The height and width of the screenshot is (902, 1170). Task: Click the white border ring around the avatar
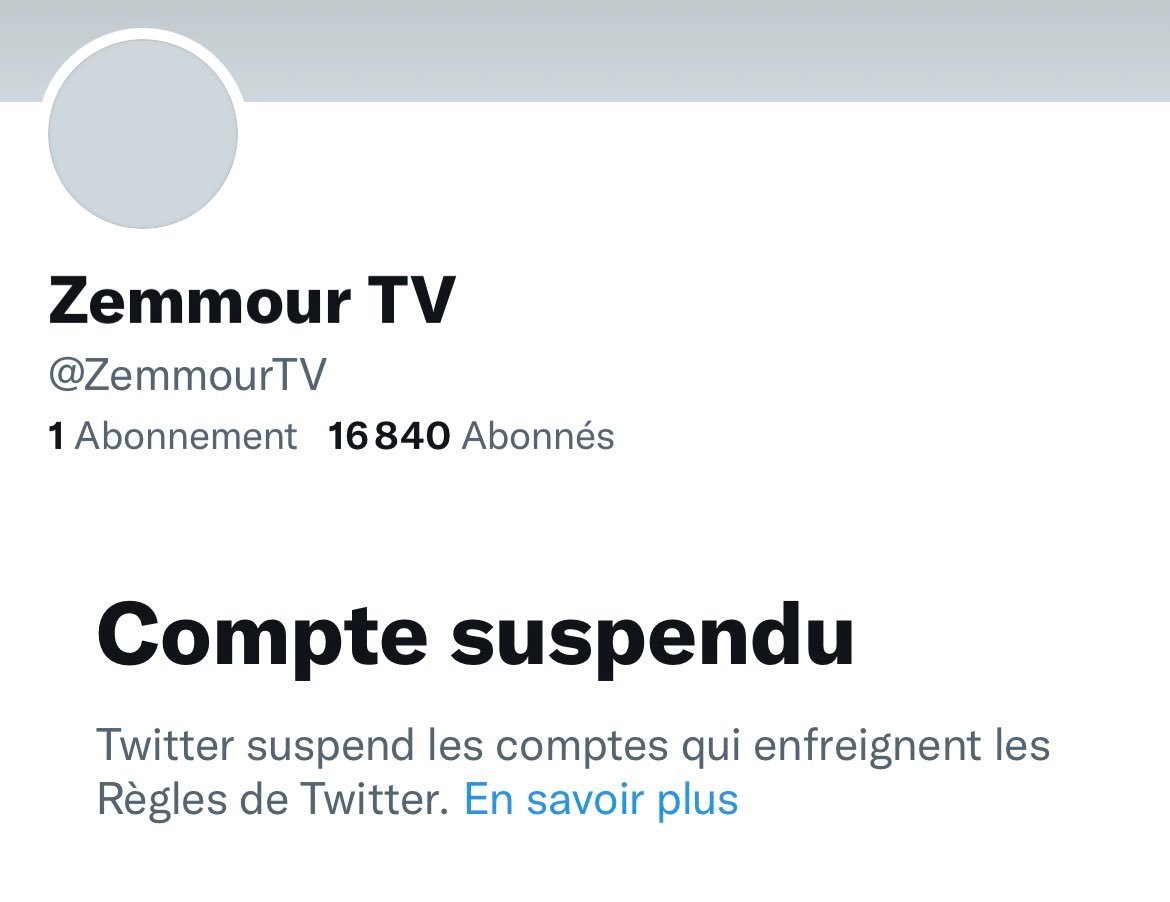(x=143, y=33)
